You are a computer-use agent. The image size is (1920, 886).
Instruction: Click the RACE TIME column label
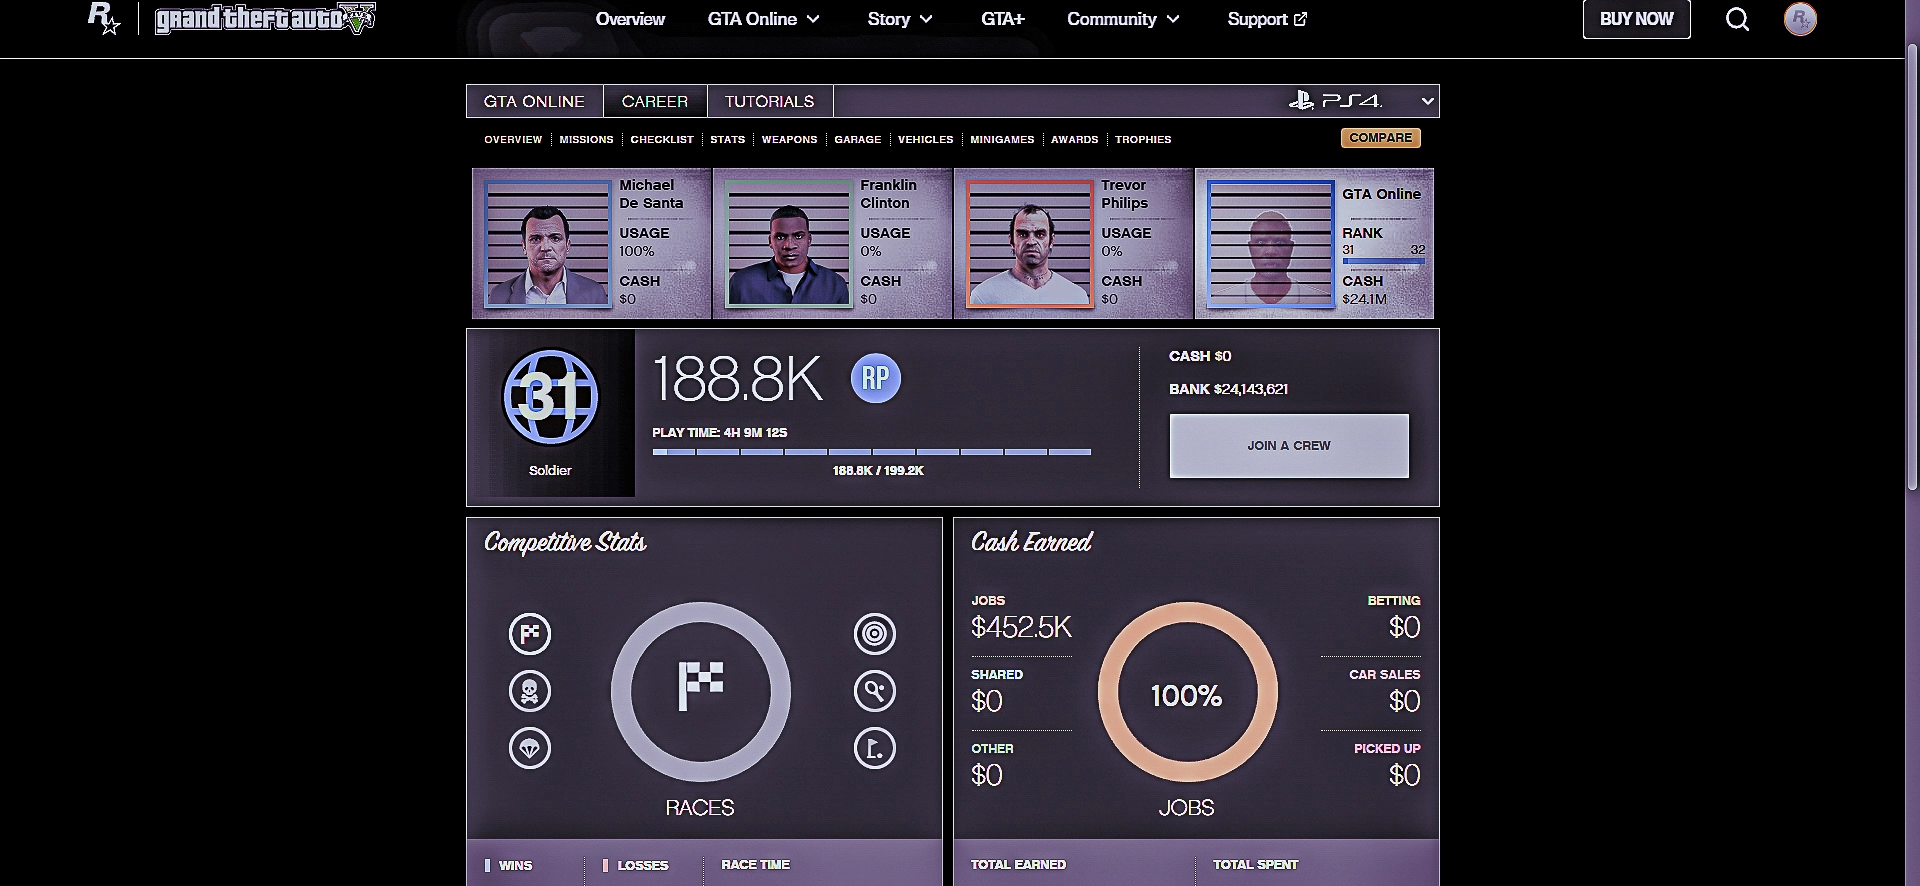[x=755, y=865]
